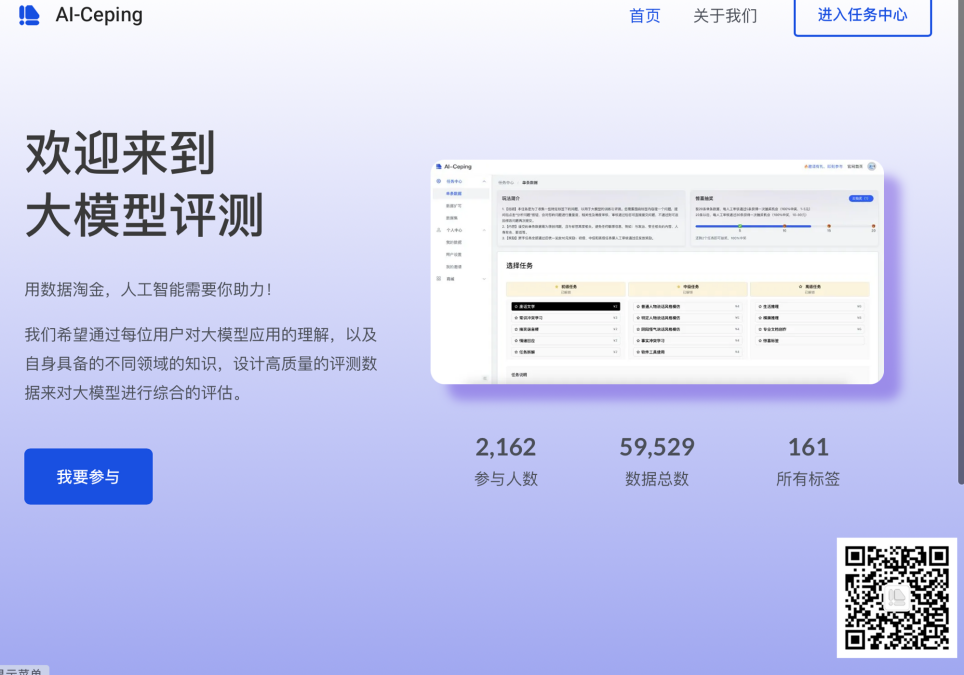This screenshot has height=675, width=964.
Task: Select the 任务中心 icon in the preview sidebar
Action: pyautogui.click(x=438, y=180)
